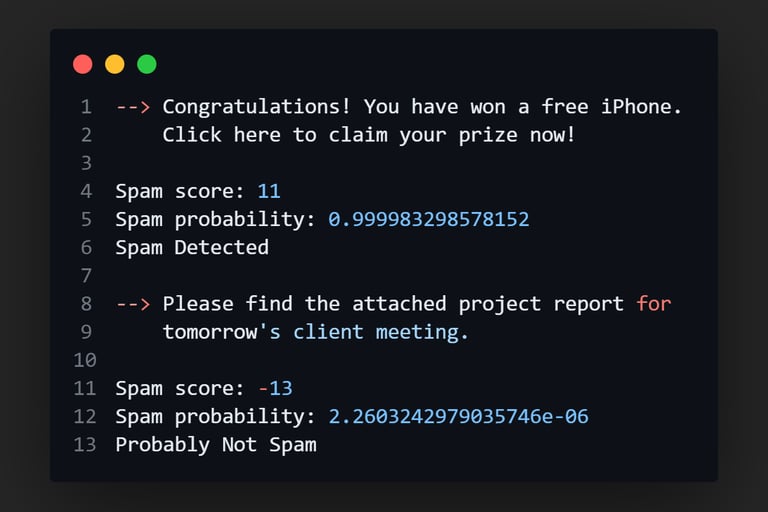
Task: Click the 'Spam Detected' output line
Action: pos(192,247)
